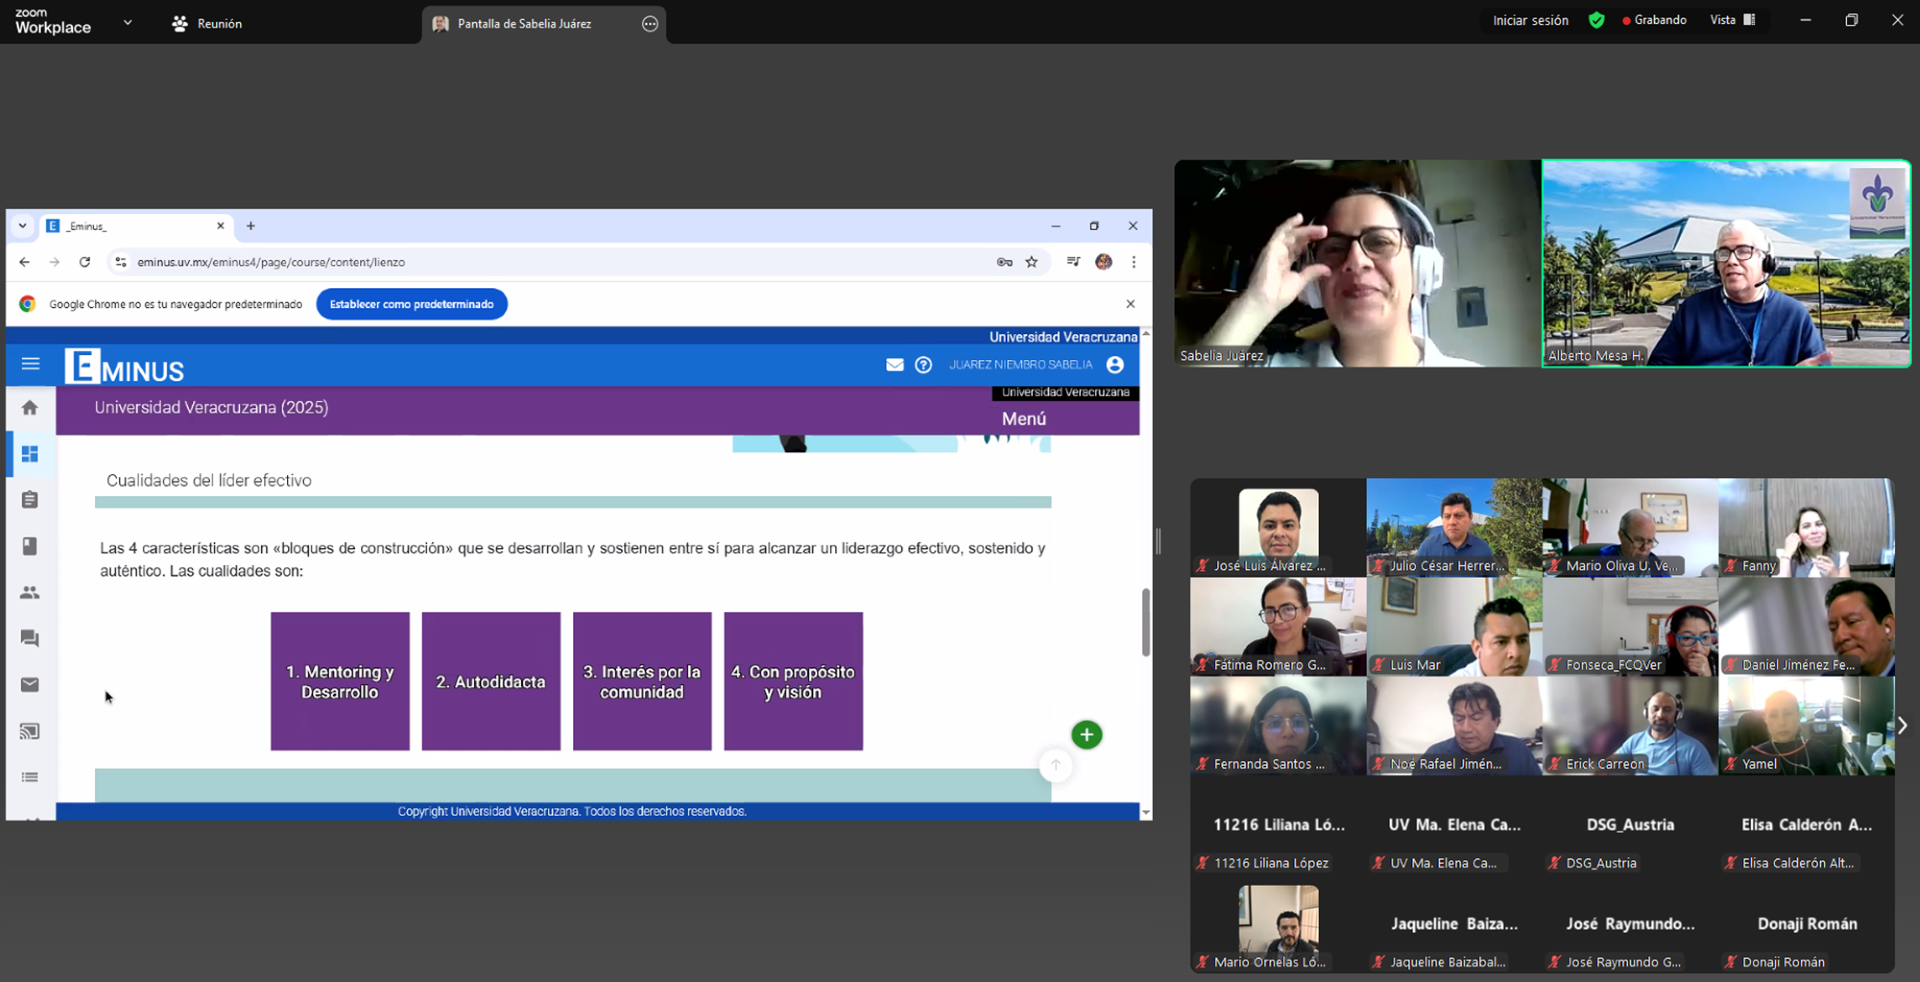Show next page of participant videos
This screenshot has width=1920, height=982.
point(1902,726)
